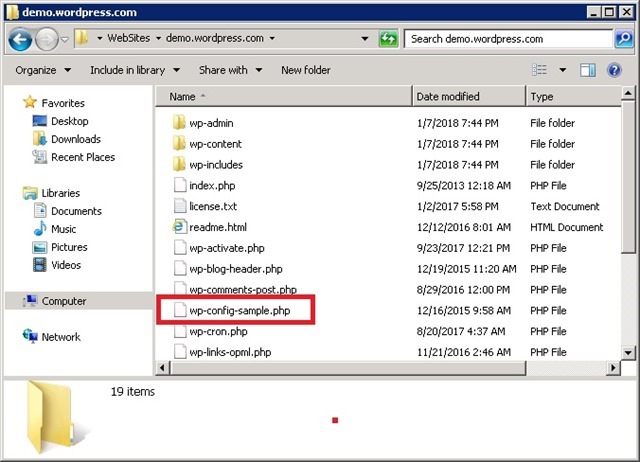The height and width of the screenshot is (462, 640).
Task: Open Downloads in the navigation pane
Action: (x=66, y=139)
